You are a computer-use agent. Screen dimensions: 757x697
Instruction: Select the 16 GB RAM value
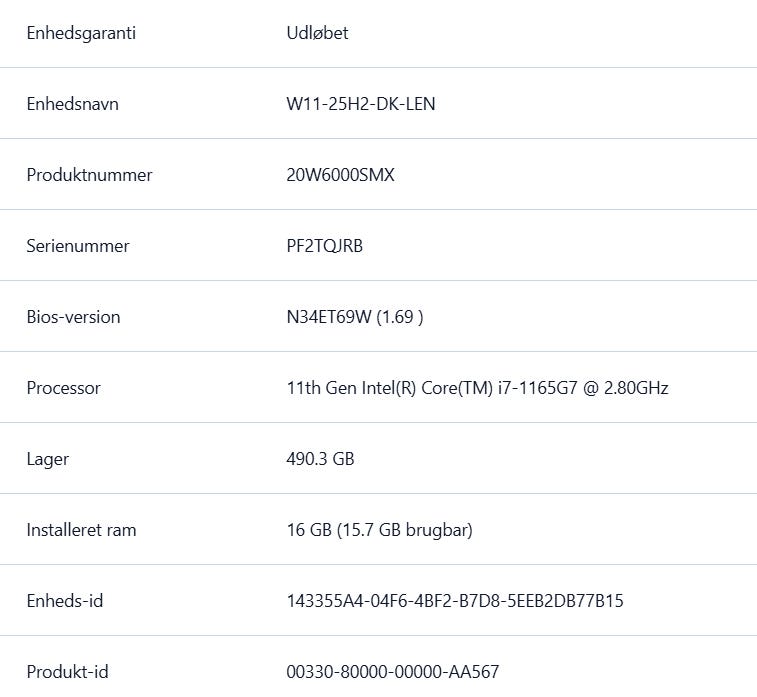click(379, 530)
